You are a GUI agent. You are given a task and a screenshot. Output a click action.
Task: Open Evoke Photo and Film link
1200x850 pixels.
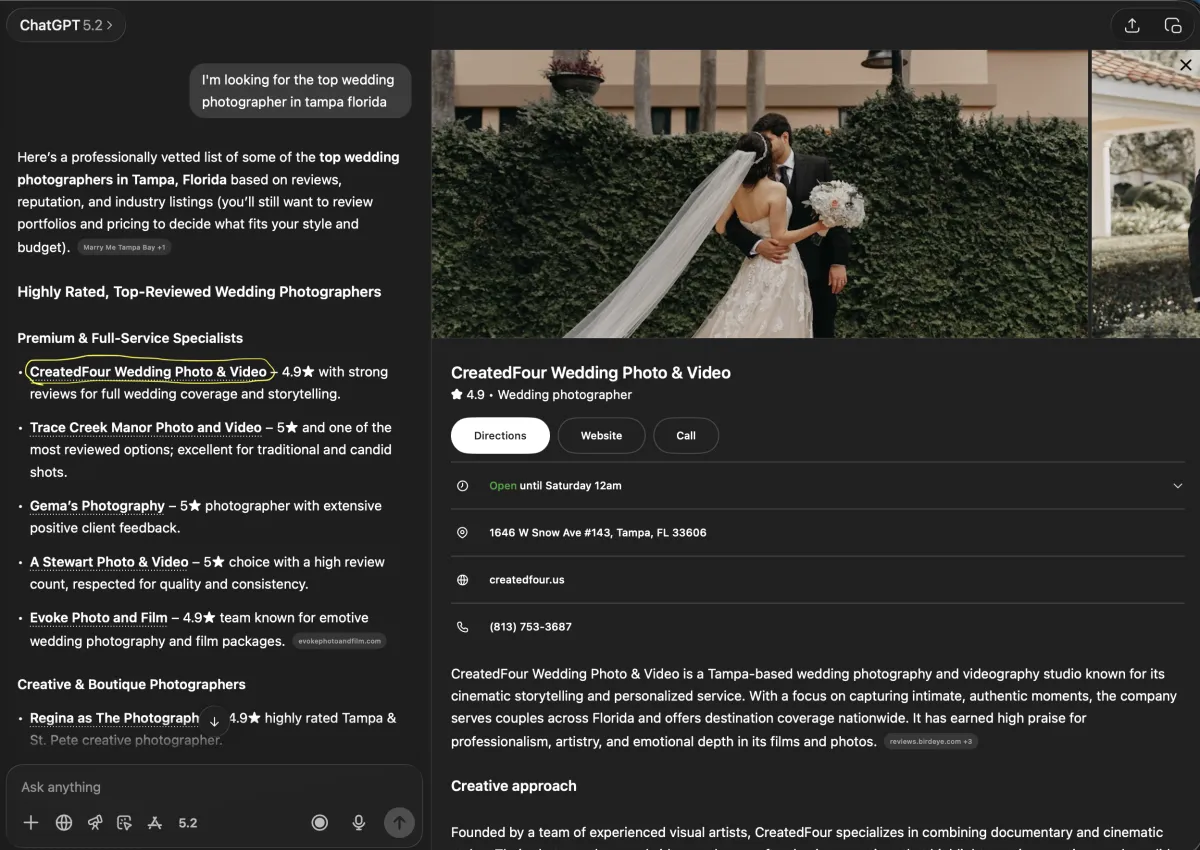point(99,618)
